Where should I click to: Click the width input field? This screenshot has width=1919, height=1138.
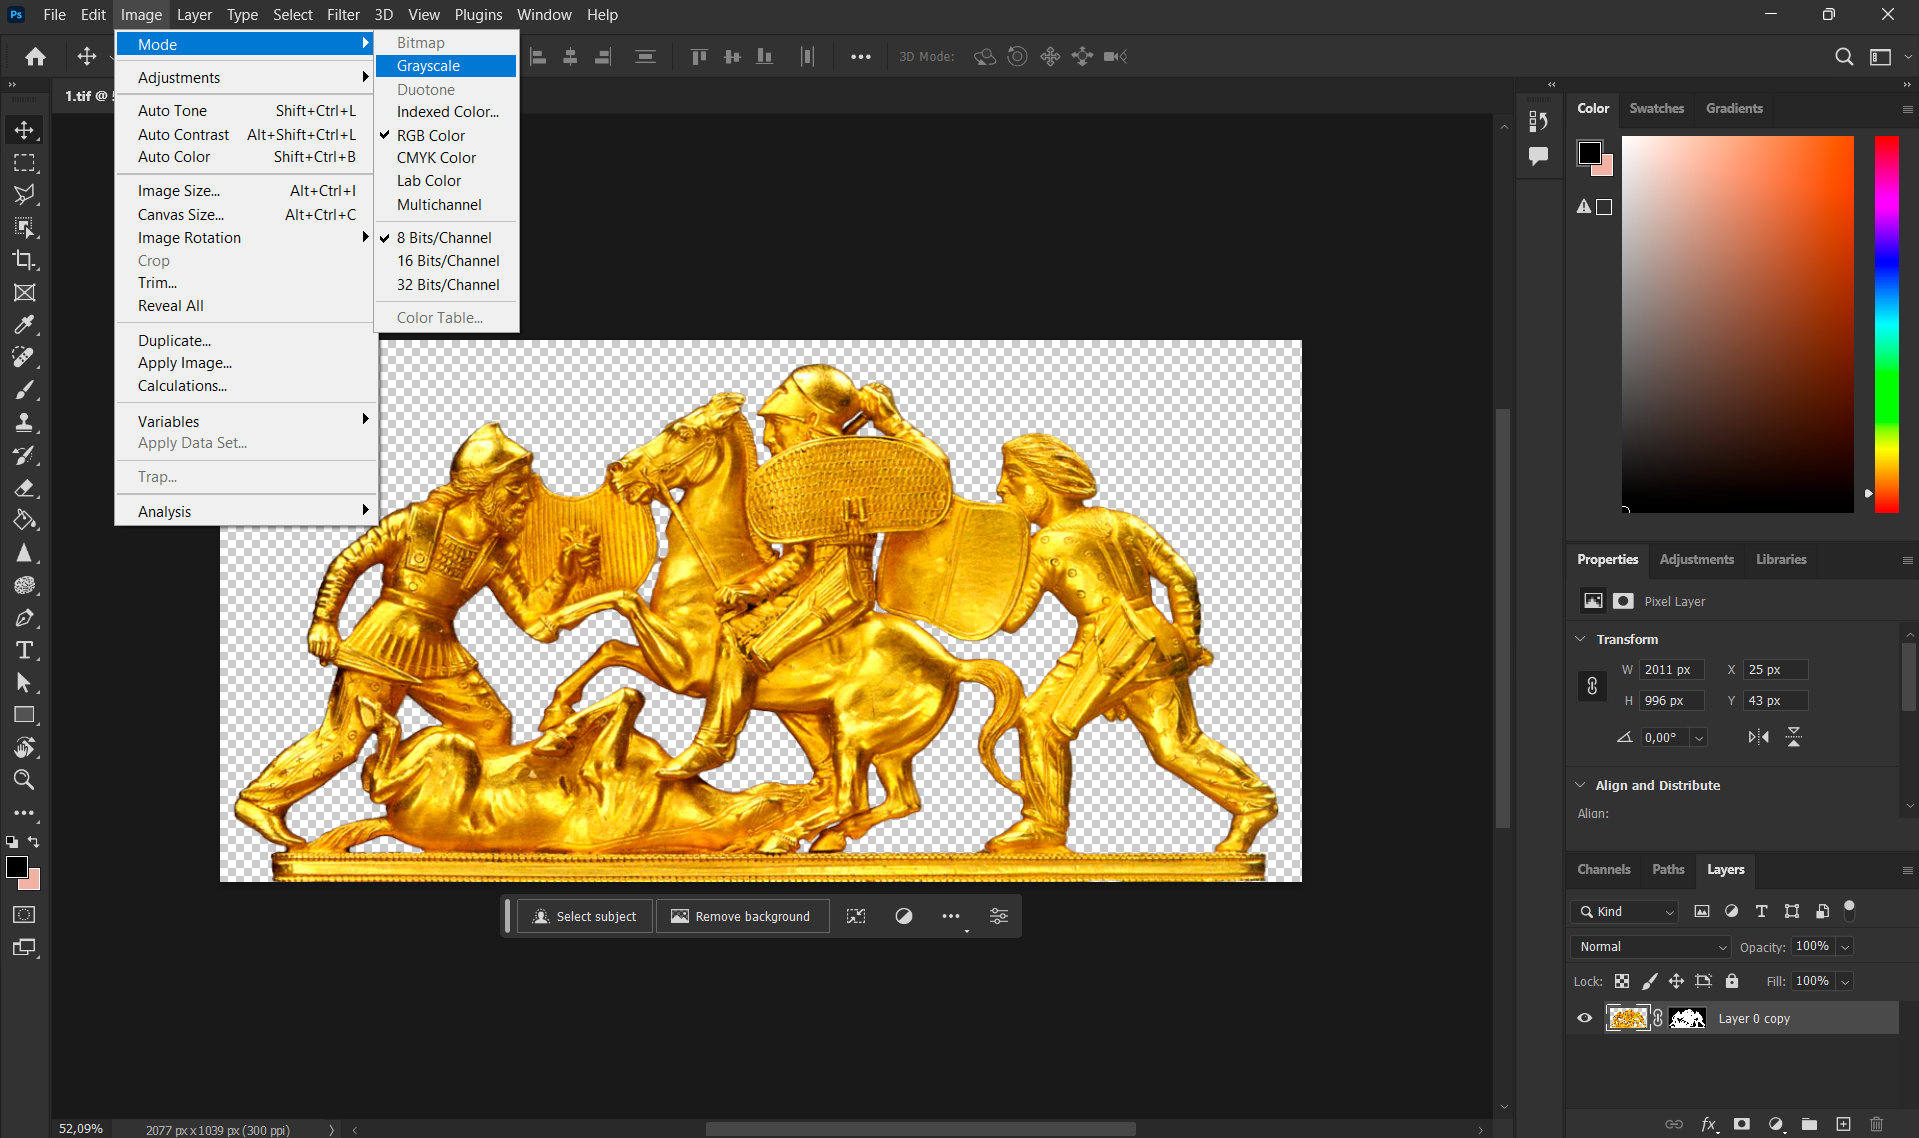pyautogui.click(x=1672, y=670)
